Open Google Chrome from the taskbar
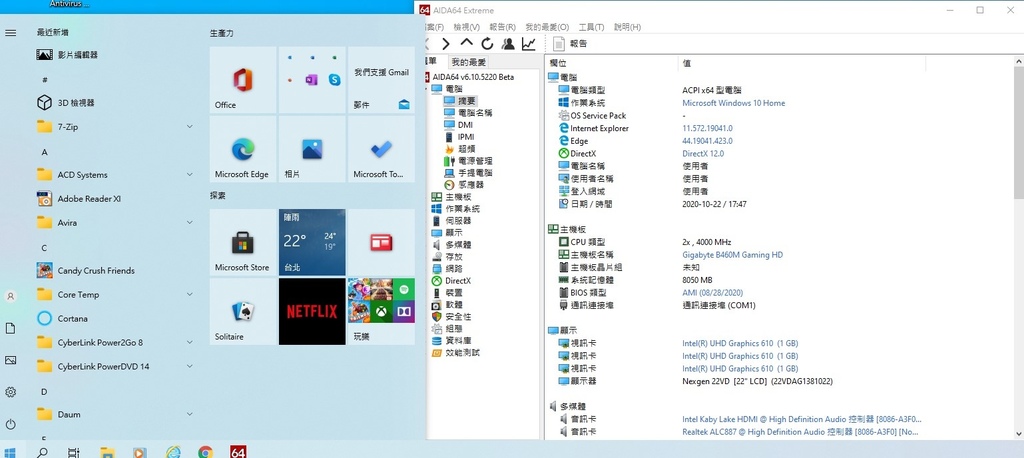Screen dimensions: 1024x458 [x=206, y=451]
